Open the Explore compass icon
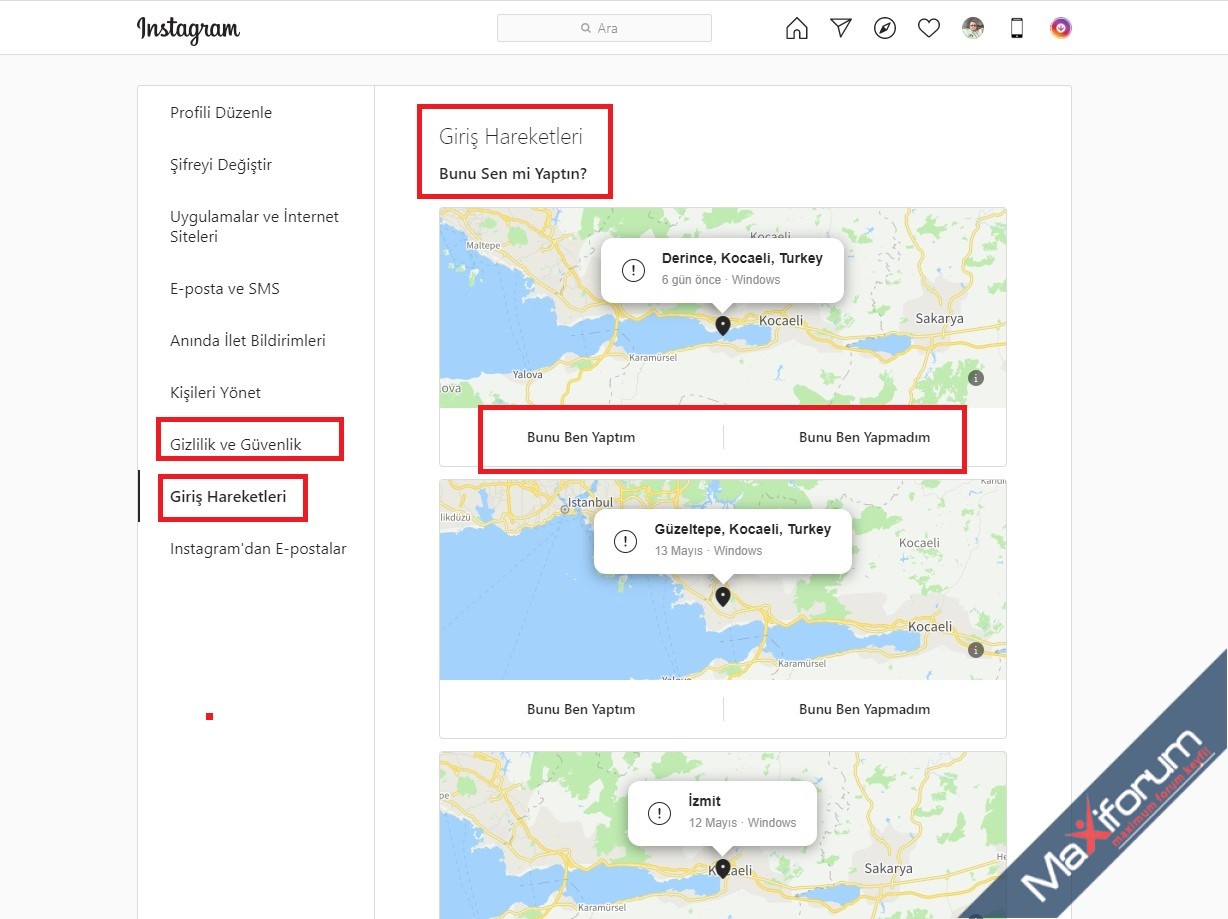1228x919 pixels. (x=885, y=28)
